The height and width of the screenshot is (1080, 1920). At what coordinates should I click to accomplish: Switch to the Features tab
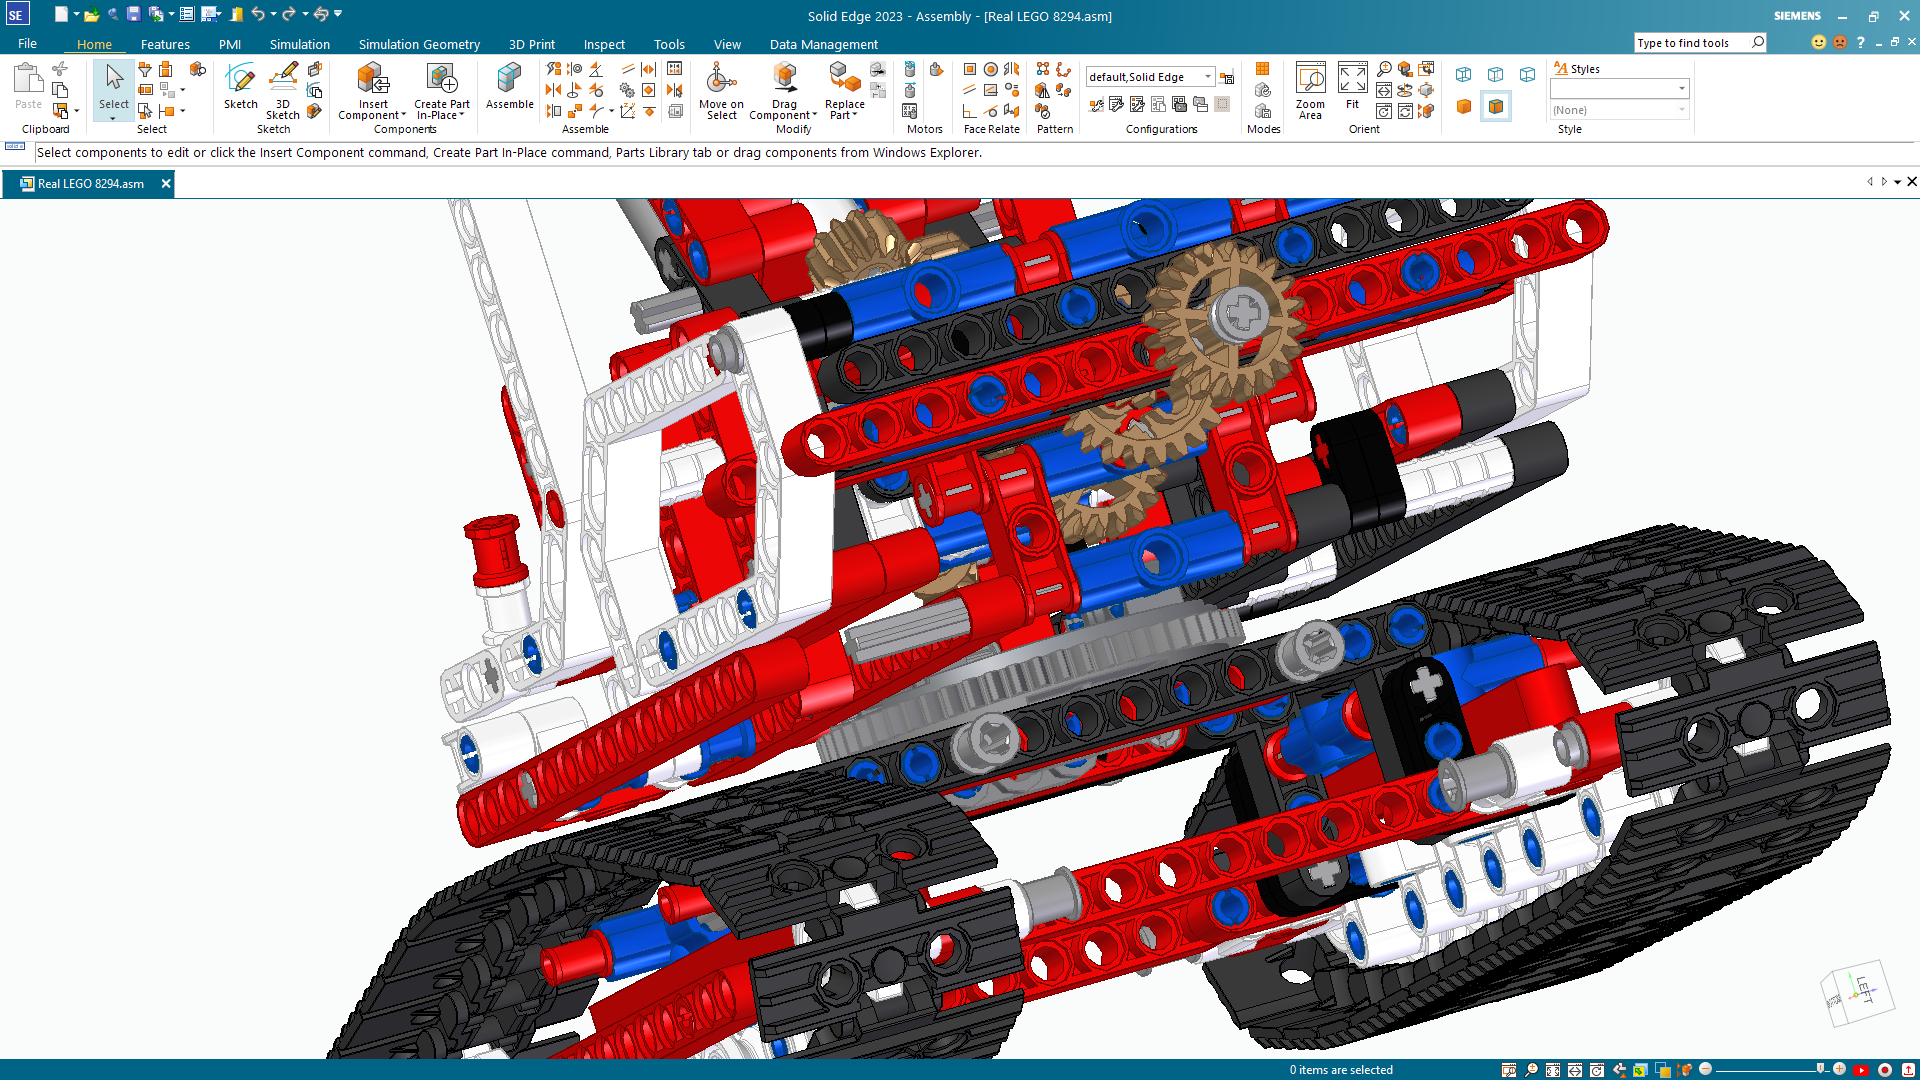pos(165,44)
